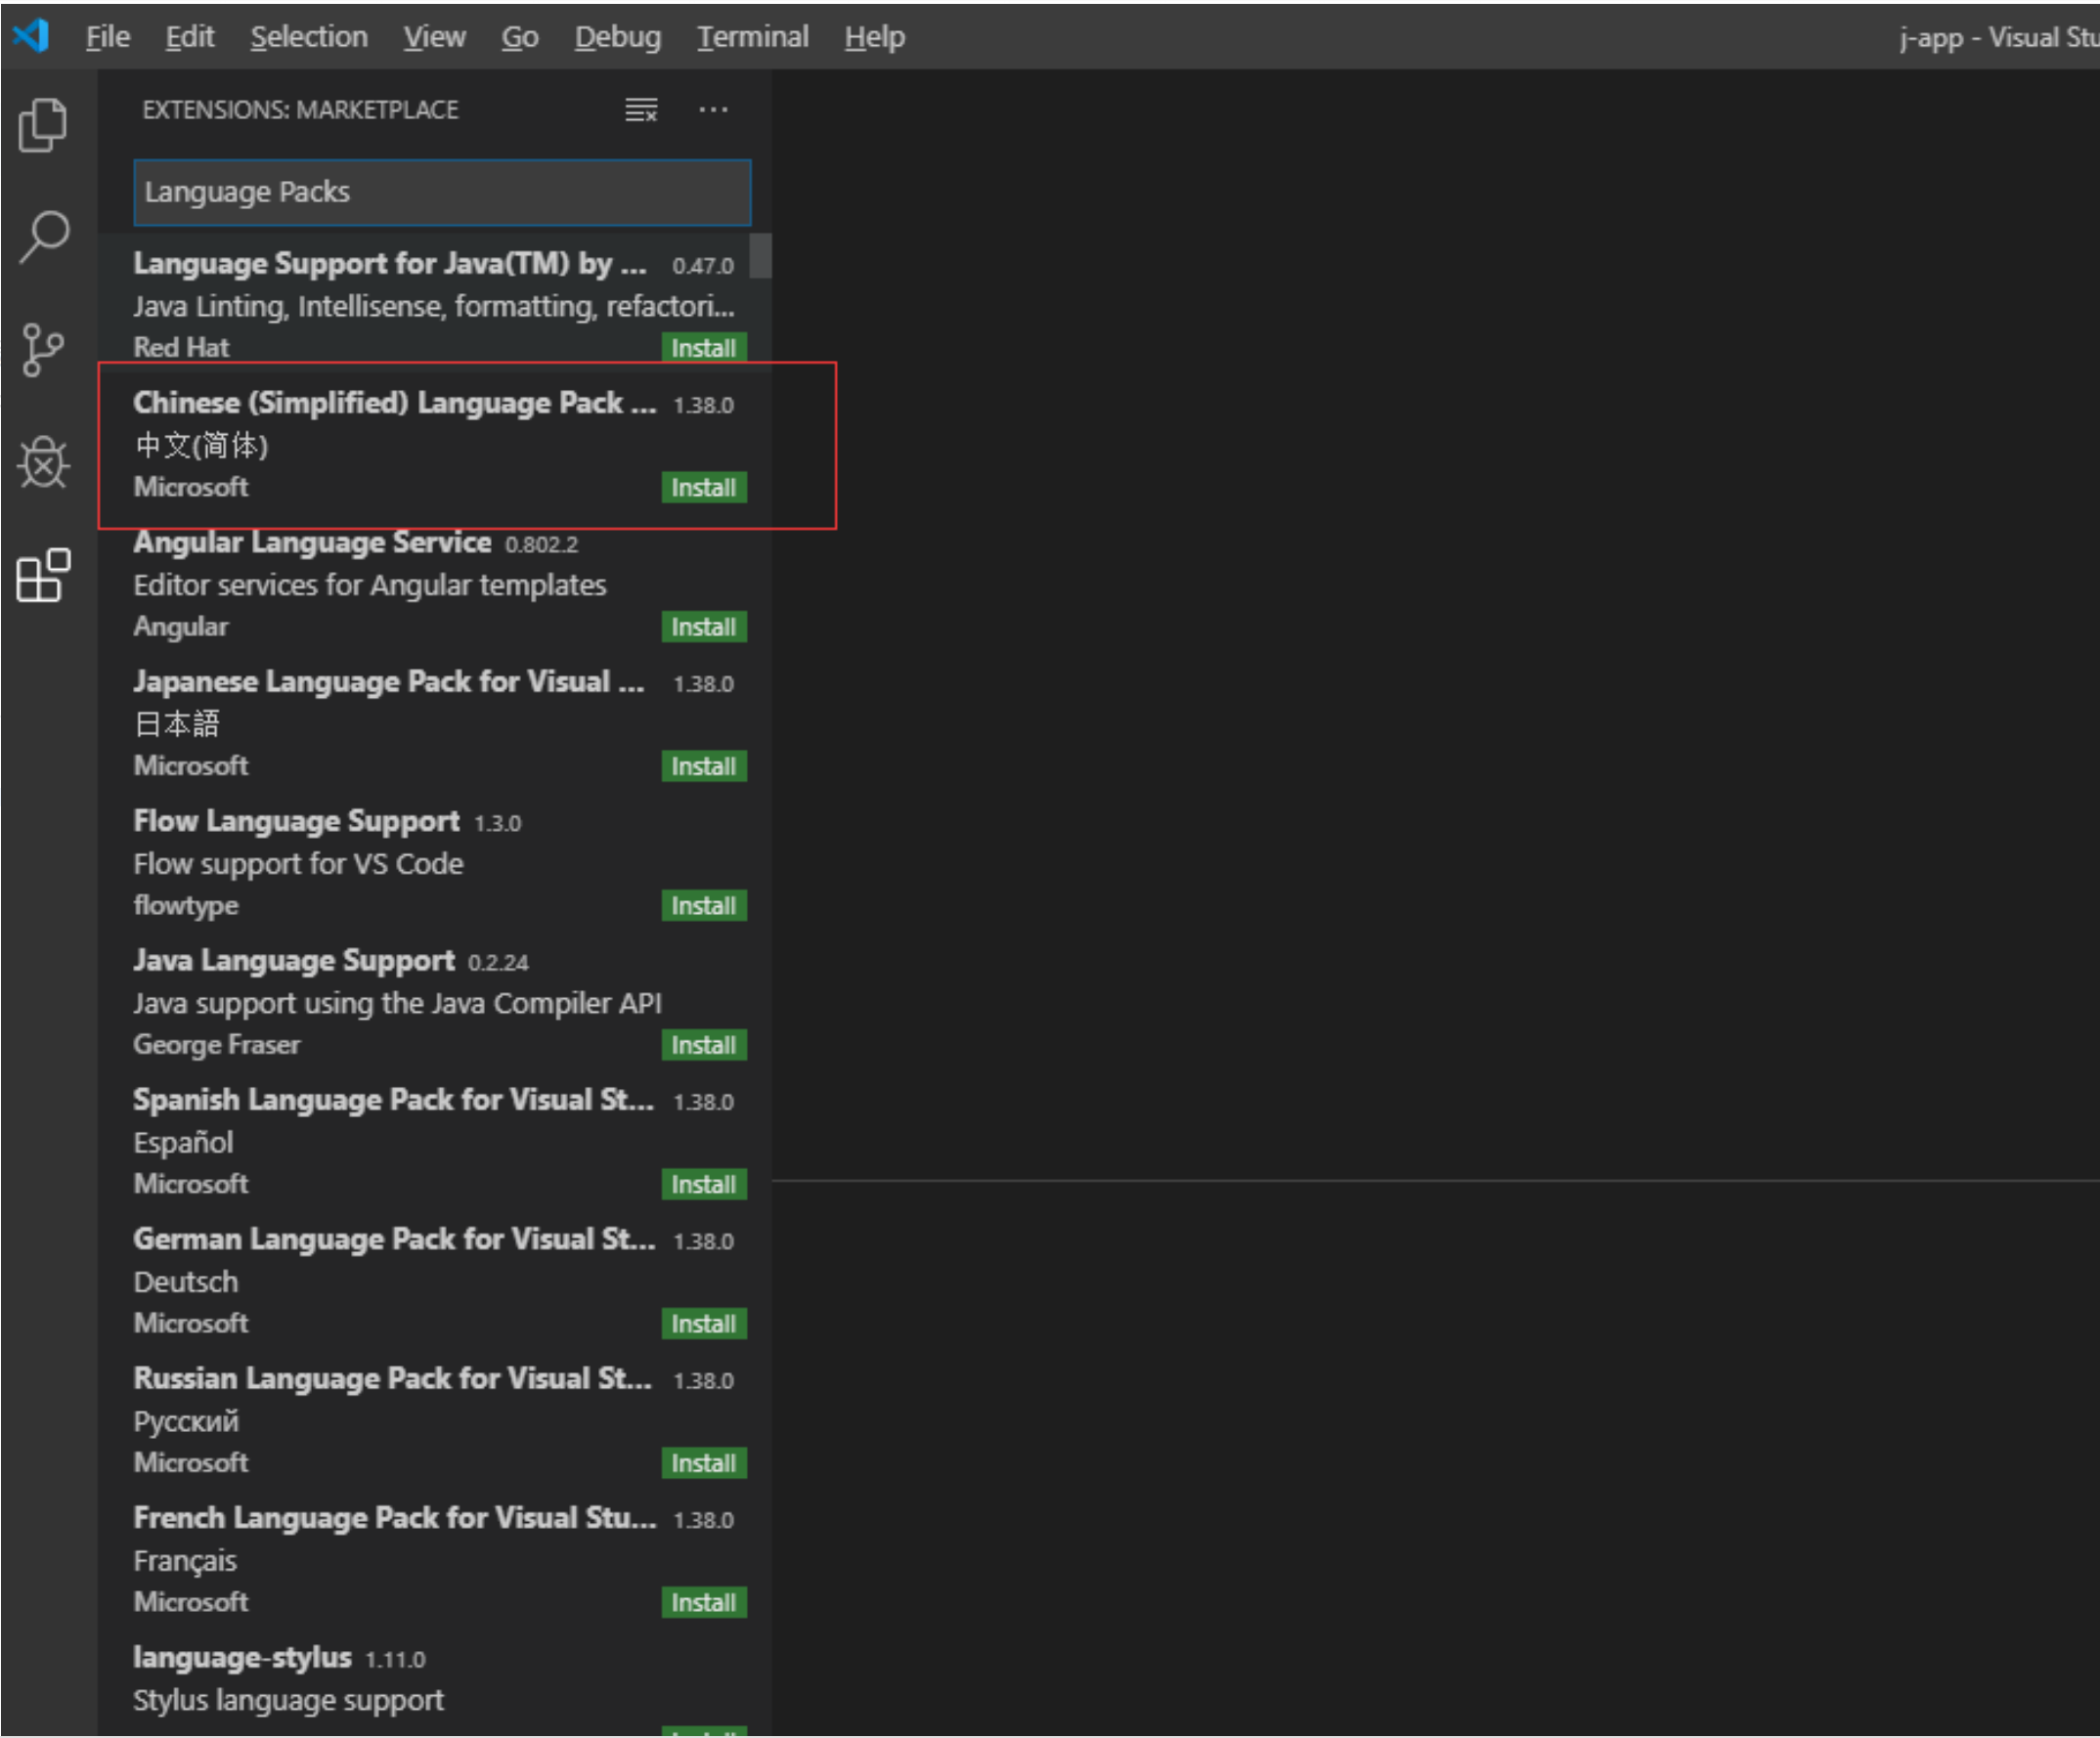Open the Selection menu
This screenshot has height=1738, width=2100.
pos(308,37)
